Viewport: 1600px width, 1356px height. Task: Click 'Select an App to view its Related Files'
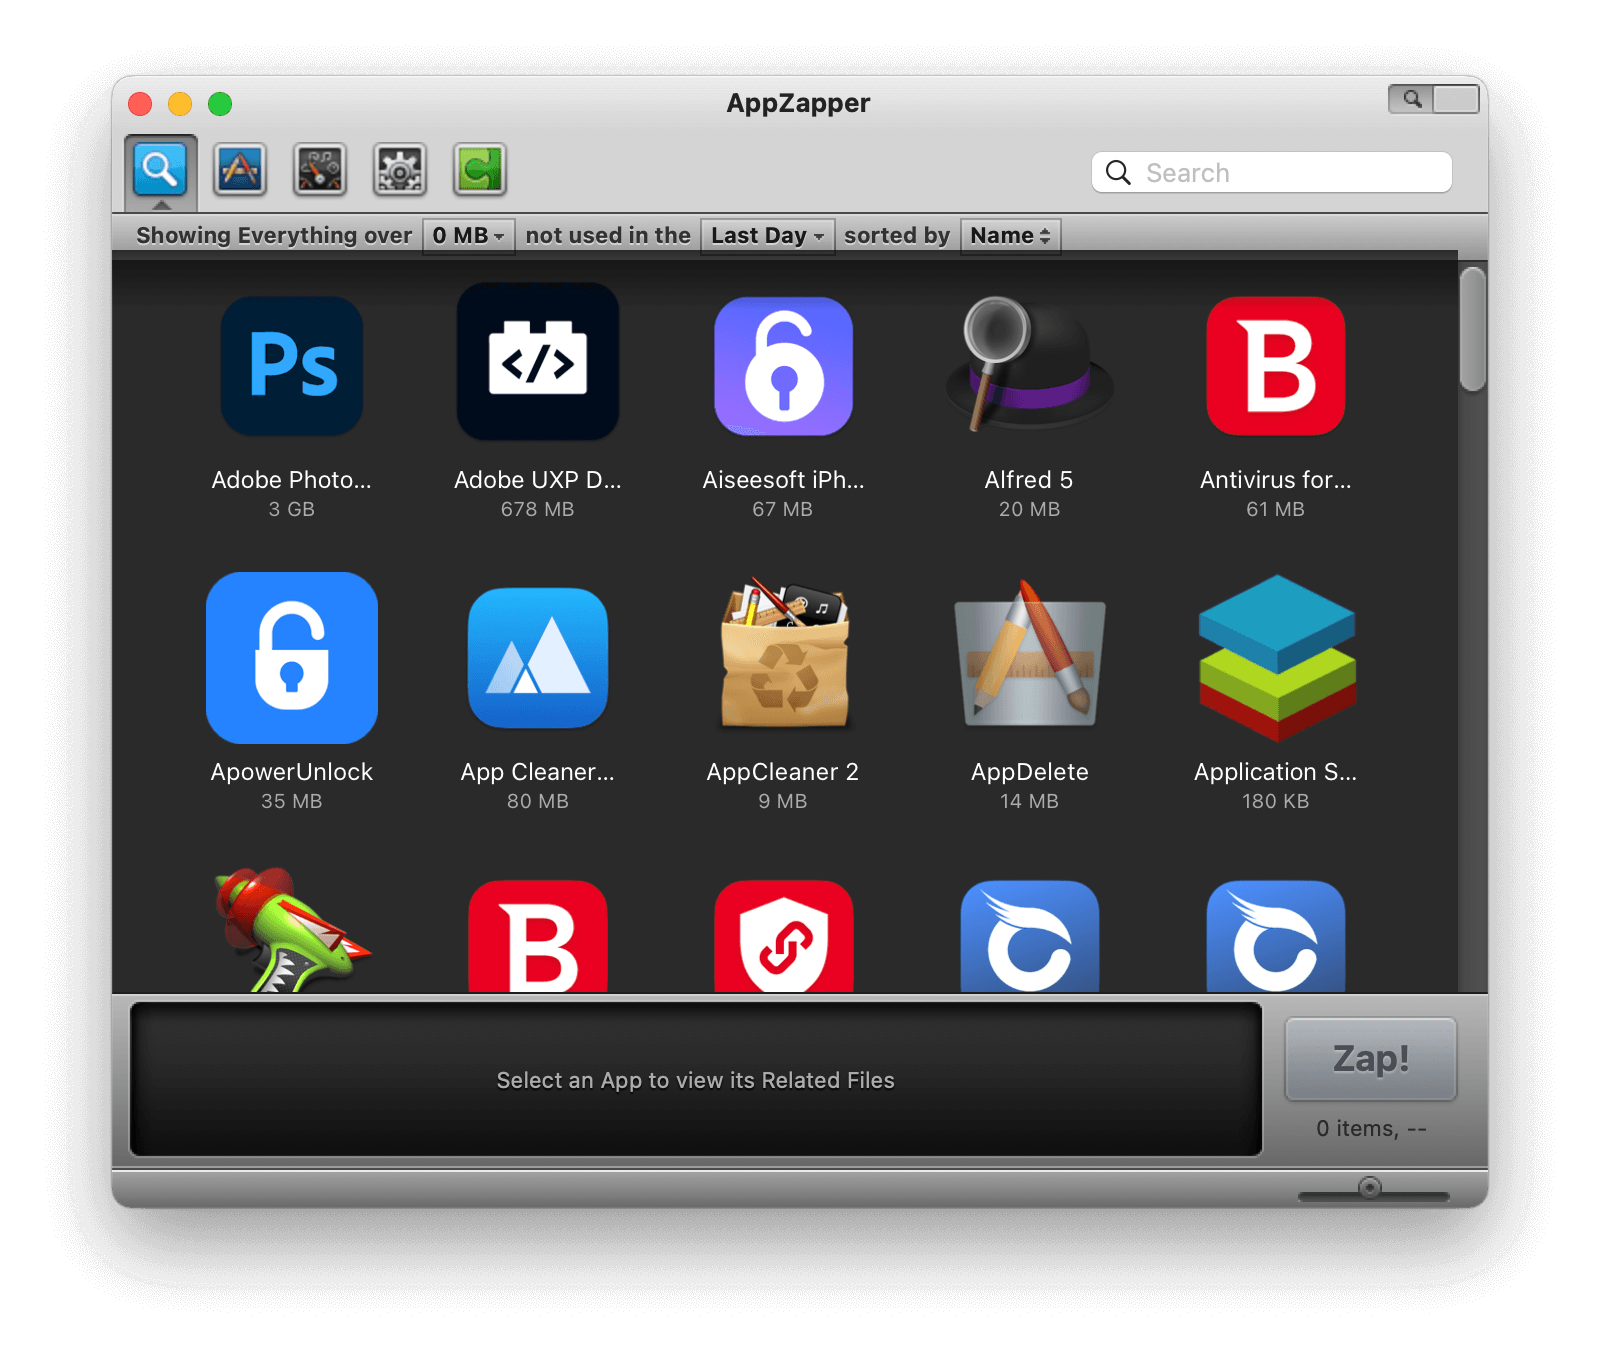pos(696,1081)
